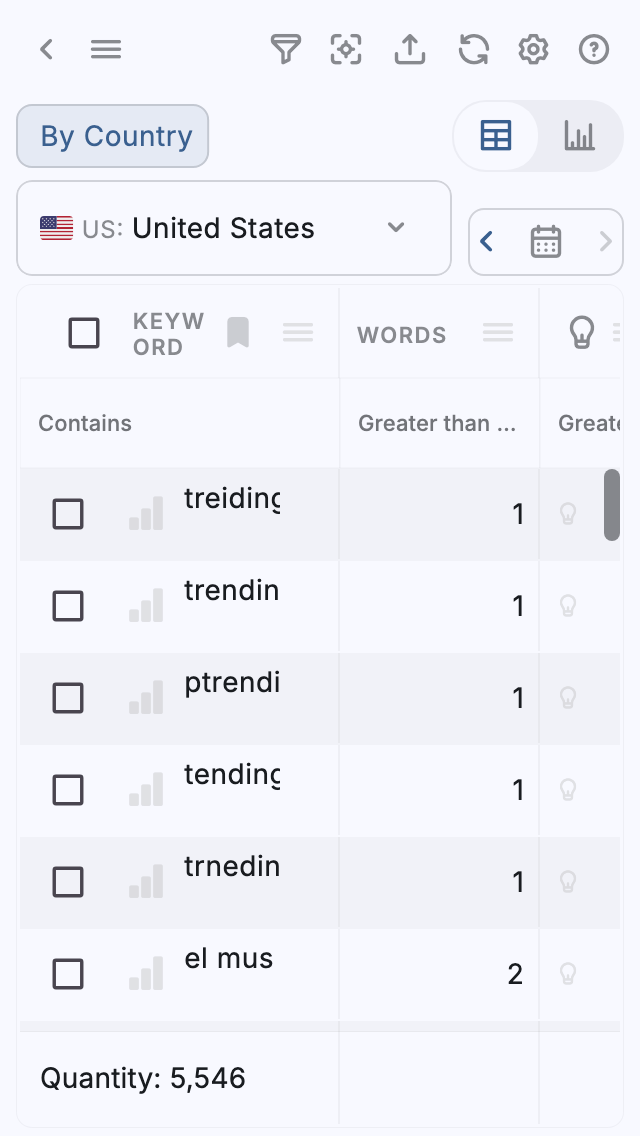
Task: Refresh the keyword data
Action: 473,49
